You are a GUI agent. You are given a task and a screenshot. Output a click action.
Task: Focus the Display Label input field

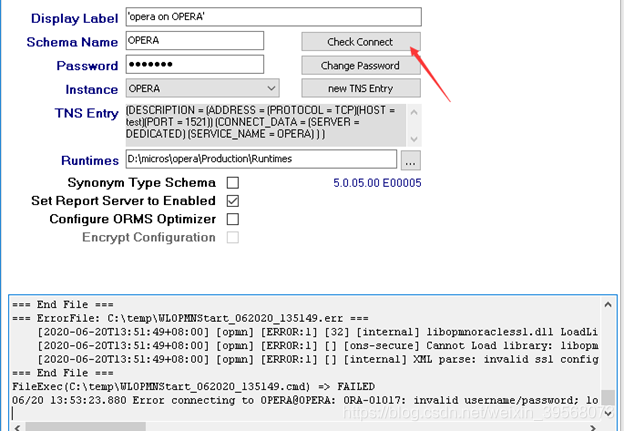pyautogui.click(x=273, y=17)
